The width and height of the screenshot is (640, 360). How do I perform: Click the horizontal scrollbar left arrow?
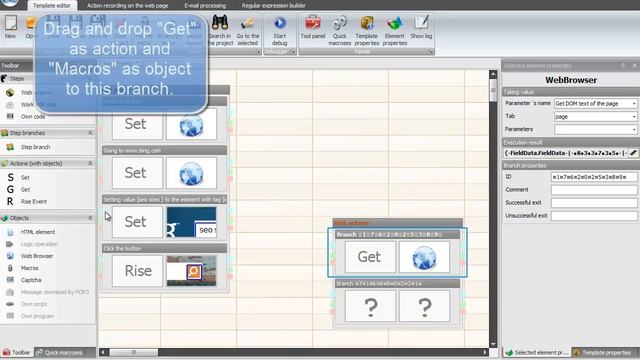coord(103,352)
